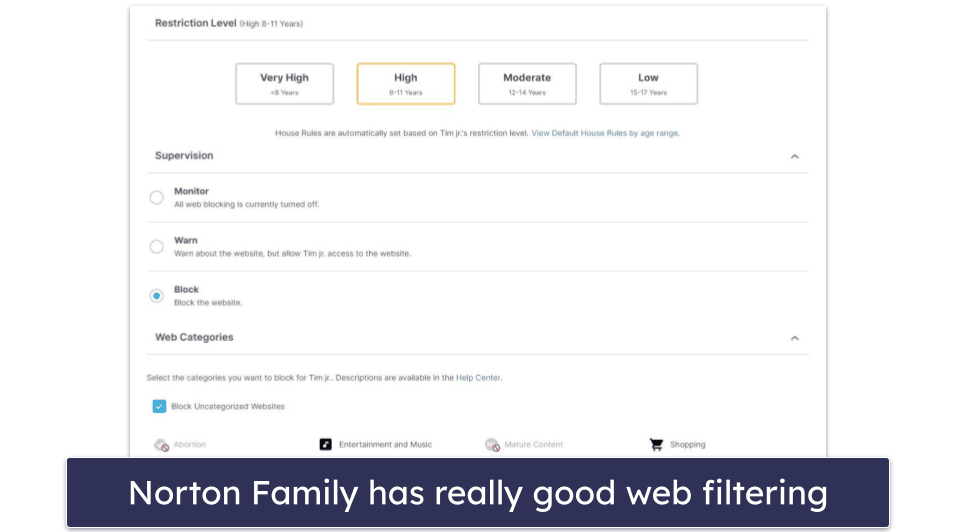Viewport: 957px width, 532px height.
Task: Click the Entertainment and Music note icon
Action: (x=326, y=445)
